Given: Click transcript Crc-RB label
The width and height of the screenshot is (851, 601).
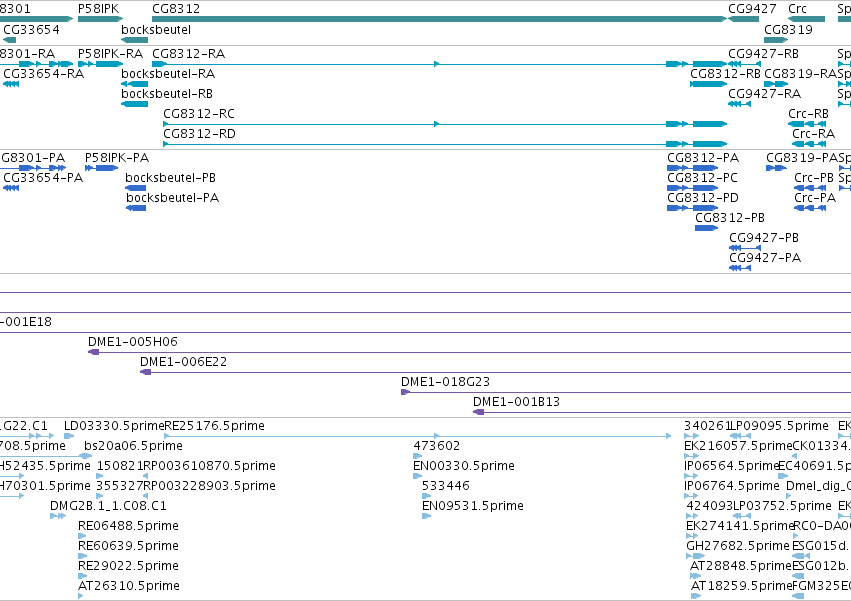Looking at the screenshot, I should pyautogui.click(x=808, y=114).
